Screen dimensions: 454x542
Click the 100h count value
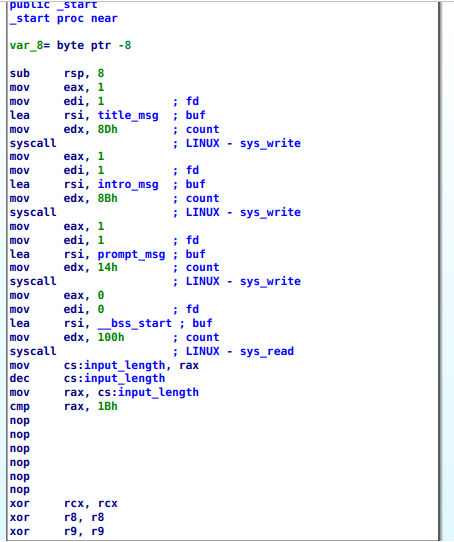[x=111, y=337]
